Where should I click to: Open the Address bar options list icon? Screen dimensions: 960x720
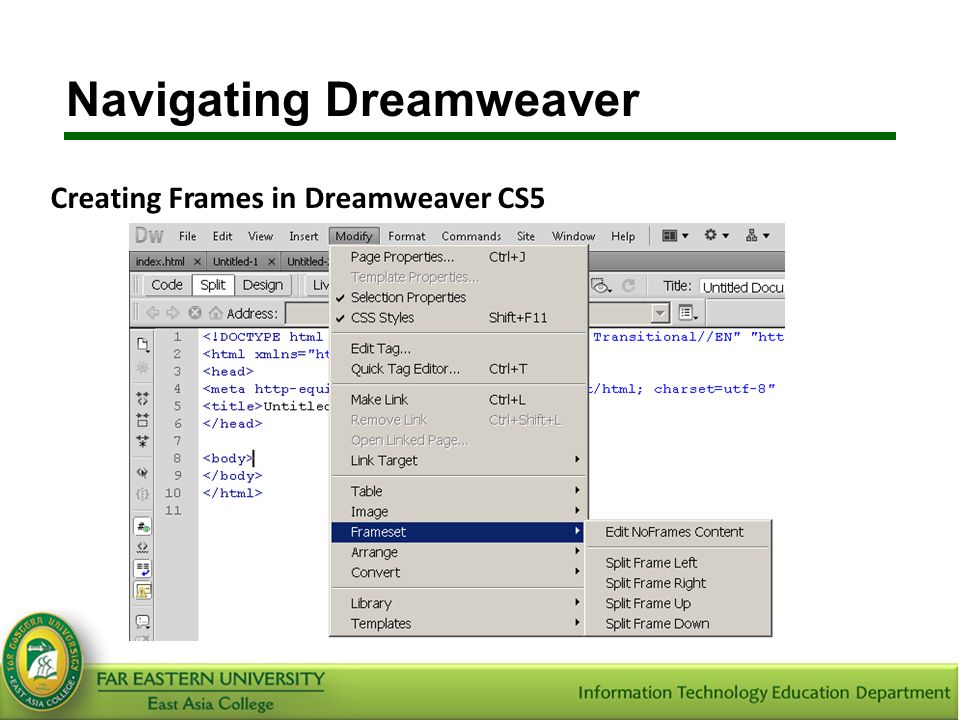[688, 313]
